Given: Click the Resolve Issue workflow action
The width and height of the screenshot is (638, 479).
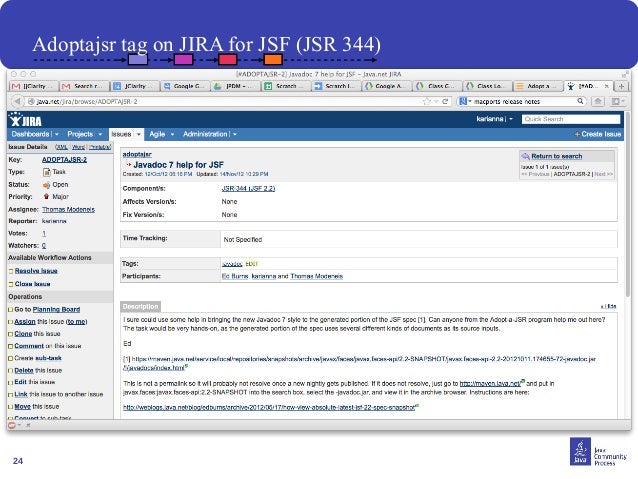Looking at the screenshot, I should point(36,271).
